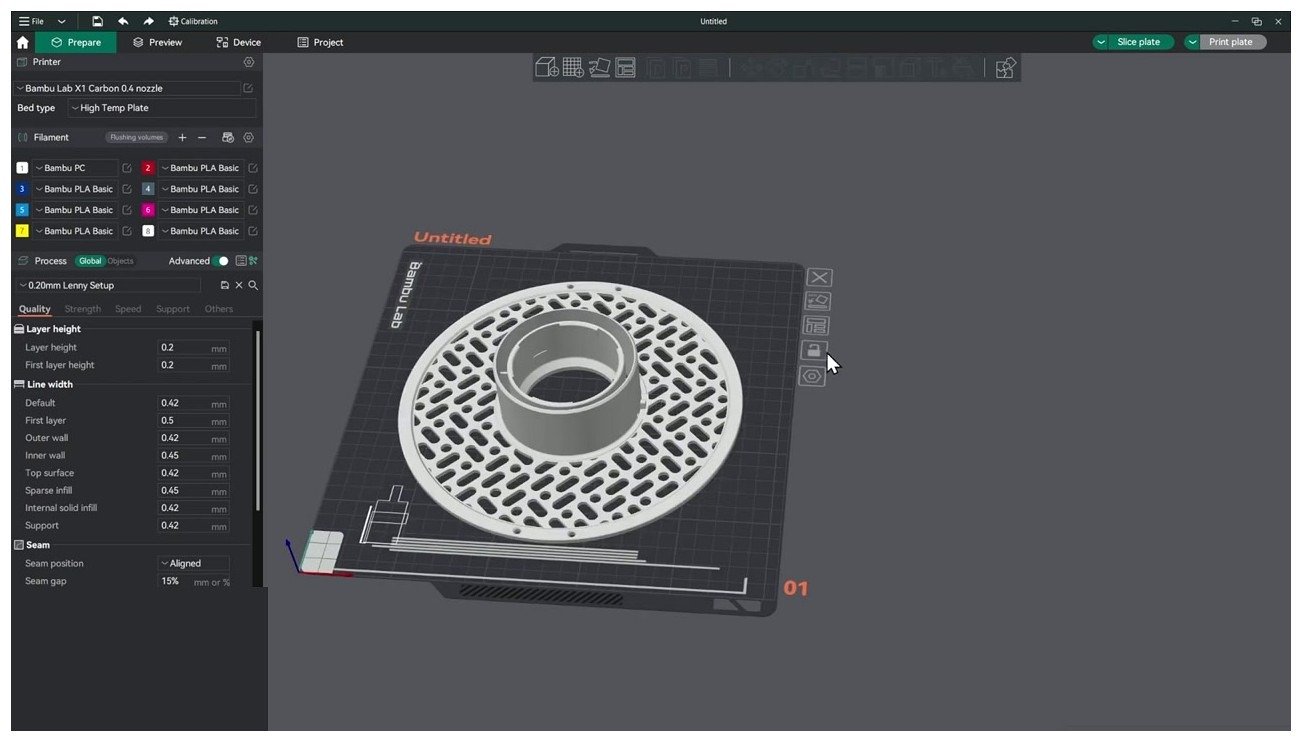Redo the last action
This screenshot has height=742, width=1302.
(148, 21)
